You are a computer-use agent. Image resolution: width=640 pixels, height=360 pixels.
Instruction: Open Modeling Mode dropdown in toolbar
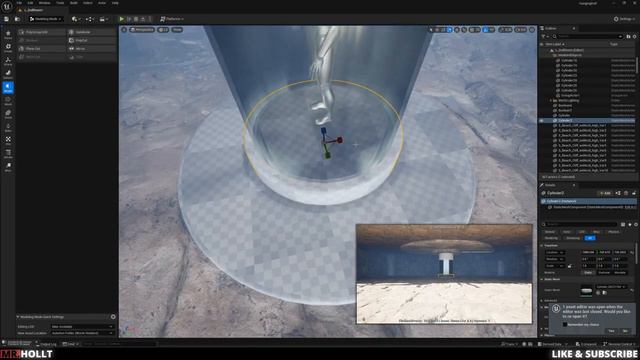pos(46,19)
